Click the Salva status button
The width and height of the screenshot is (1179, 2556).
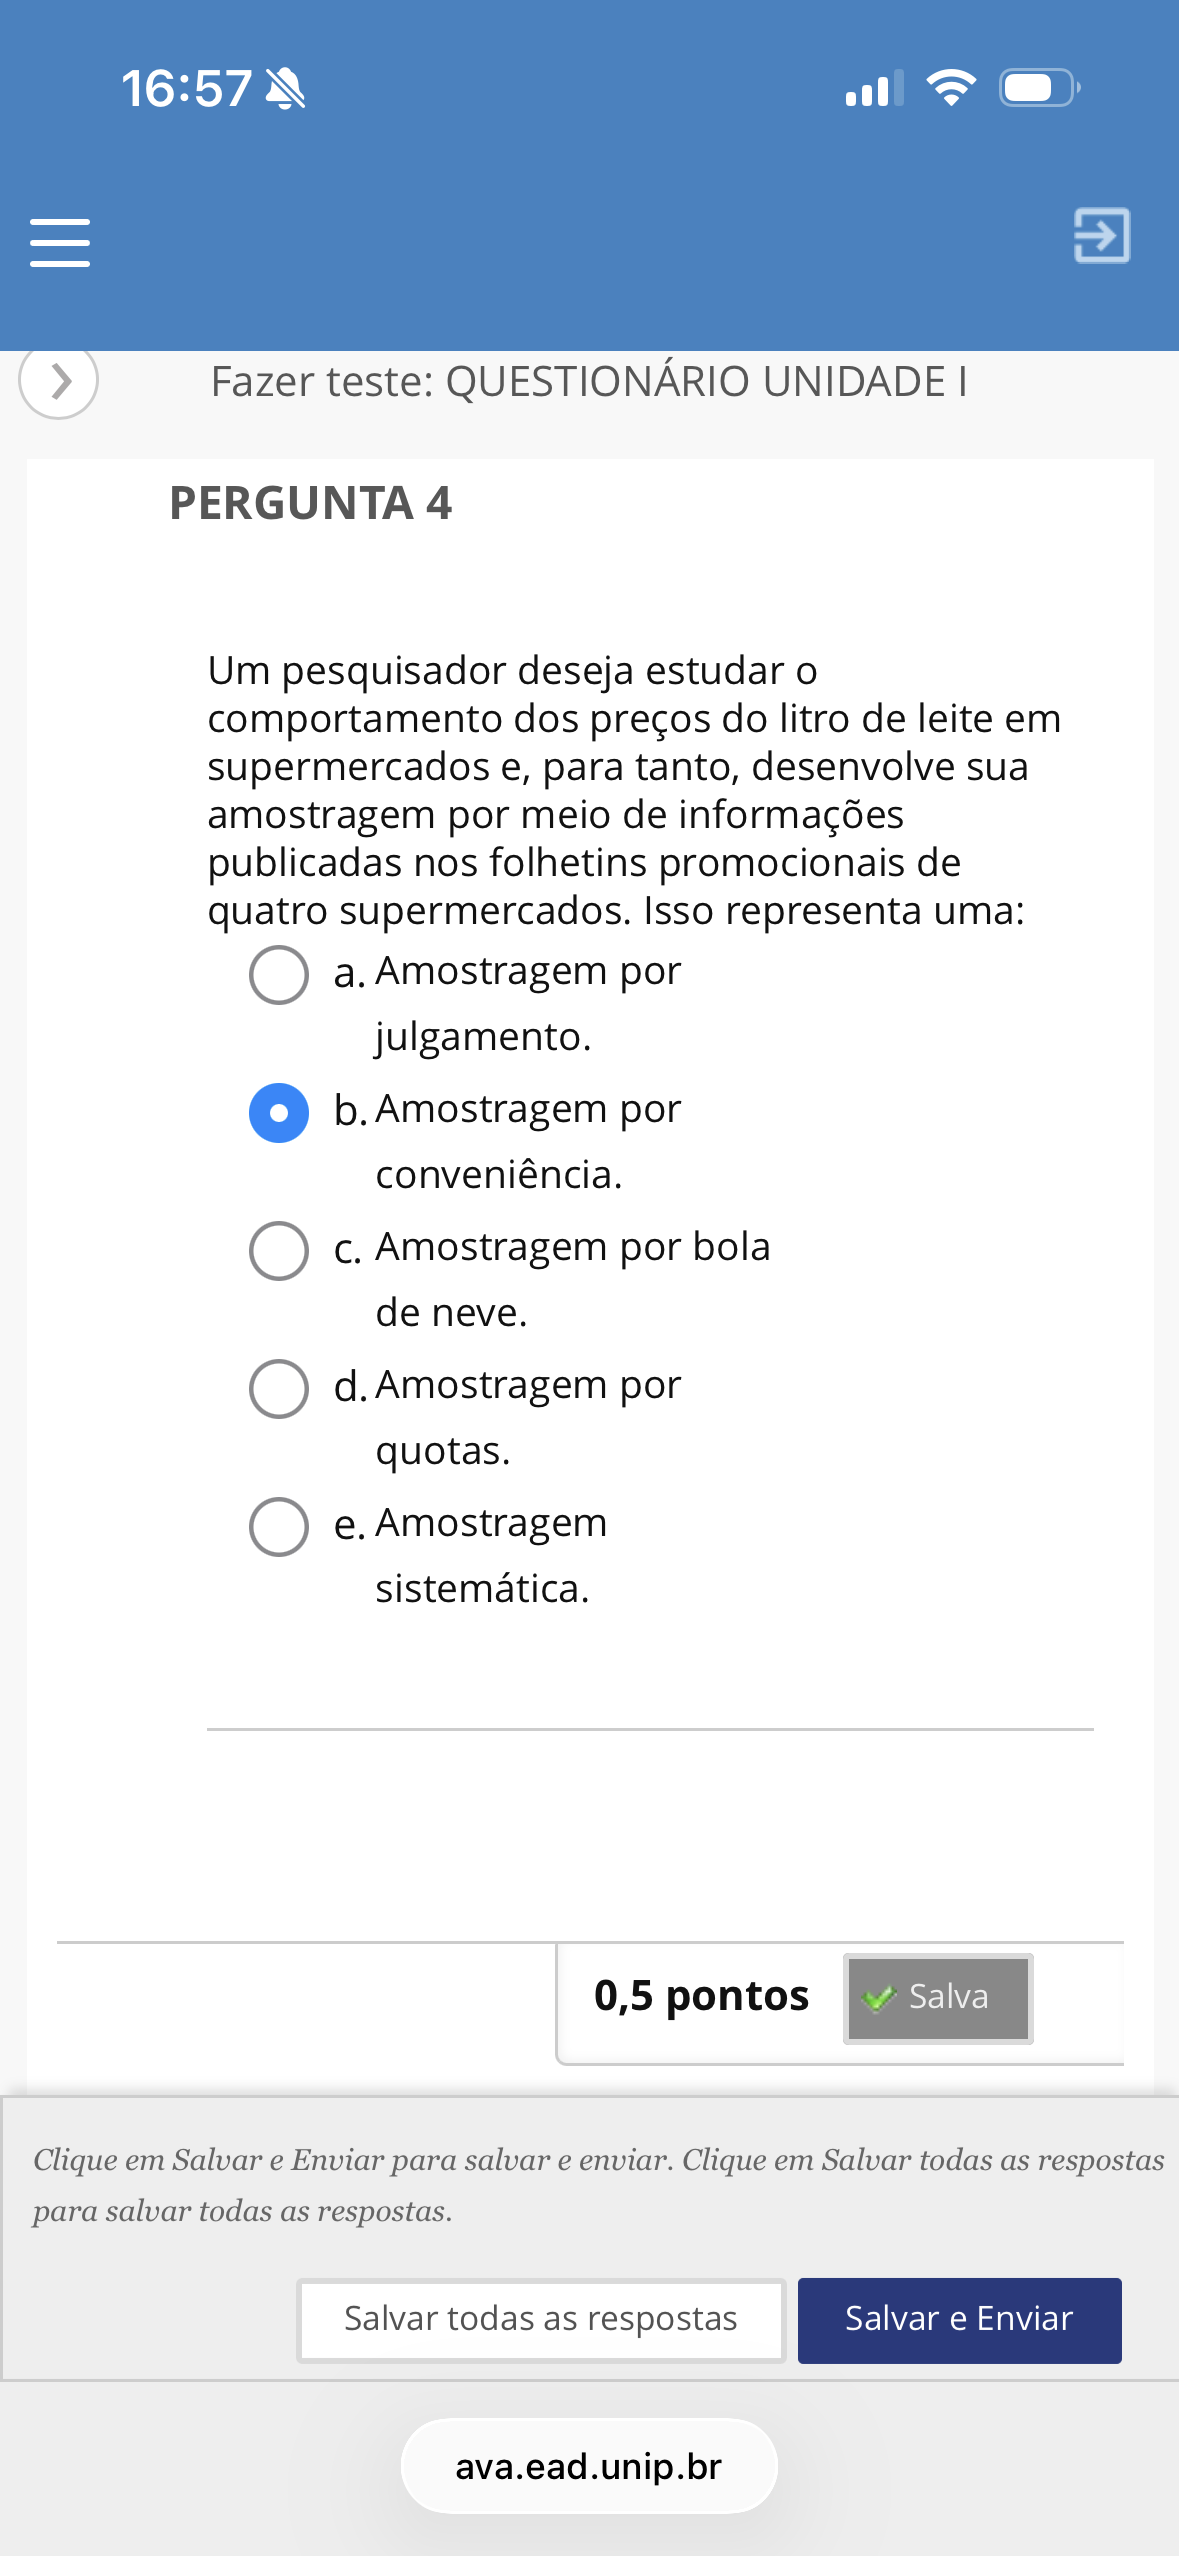coord(937,1998)
